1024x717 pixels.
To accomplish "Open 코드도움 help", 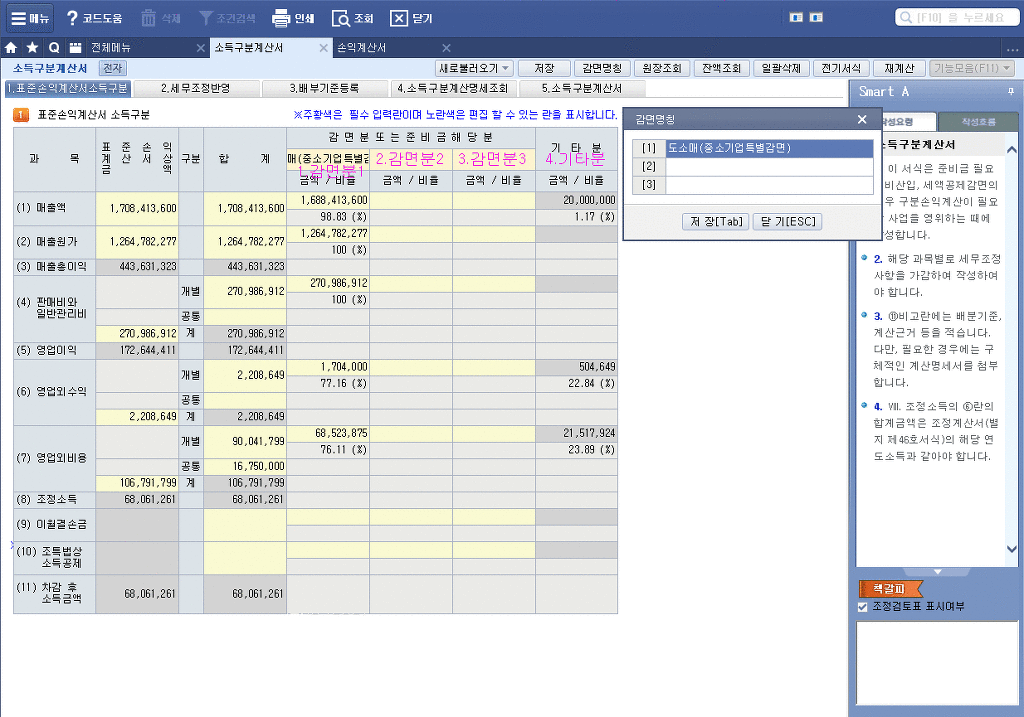I will click(93, 18).
